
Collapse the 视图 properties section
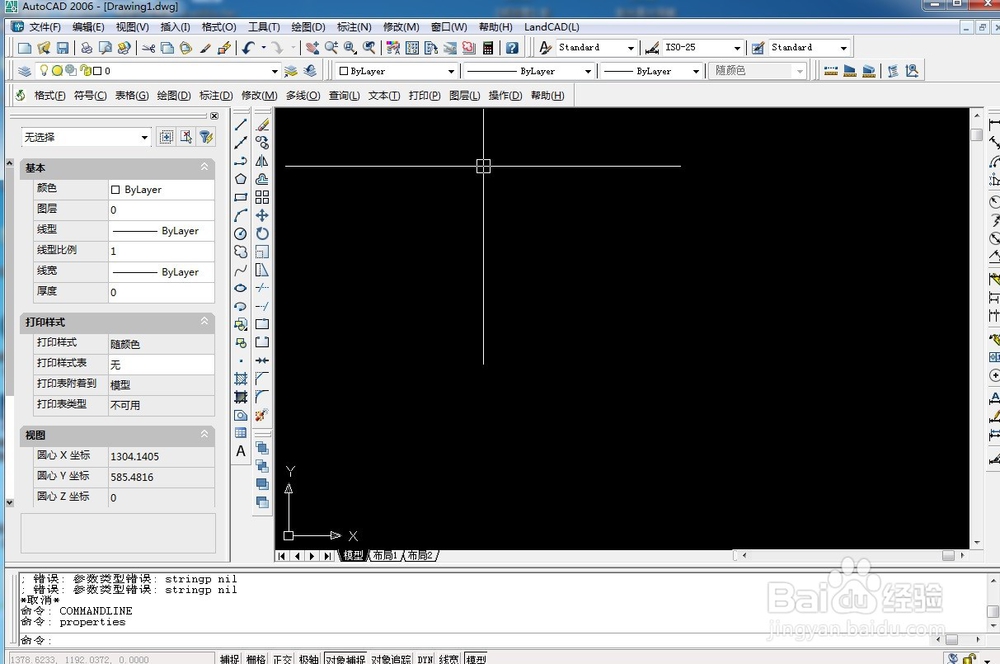[204, 434]
